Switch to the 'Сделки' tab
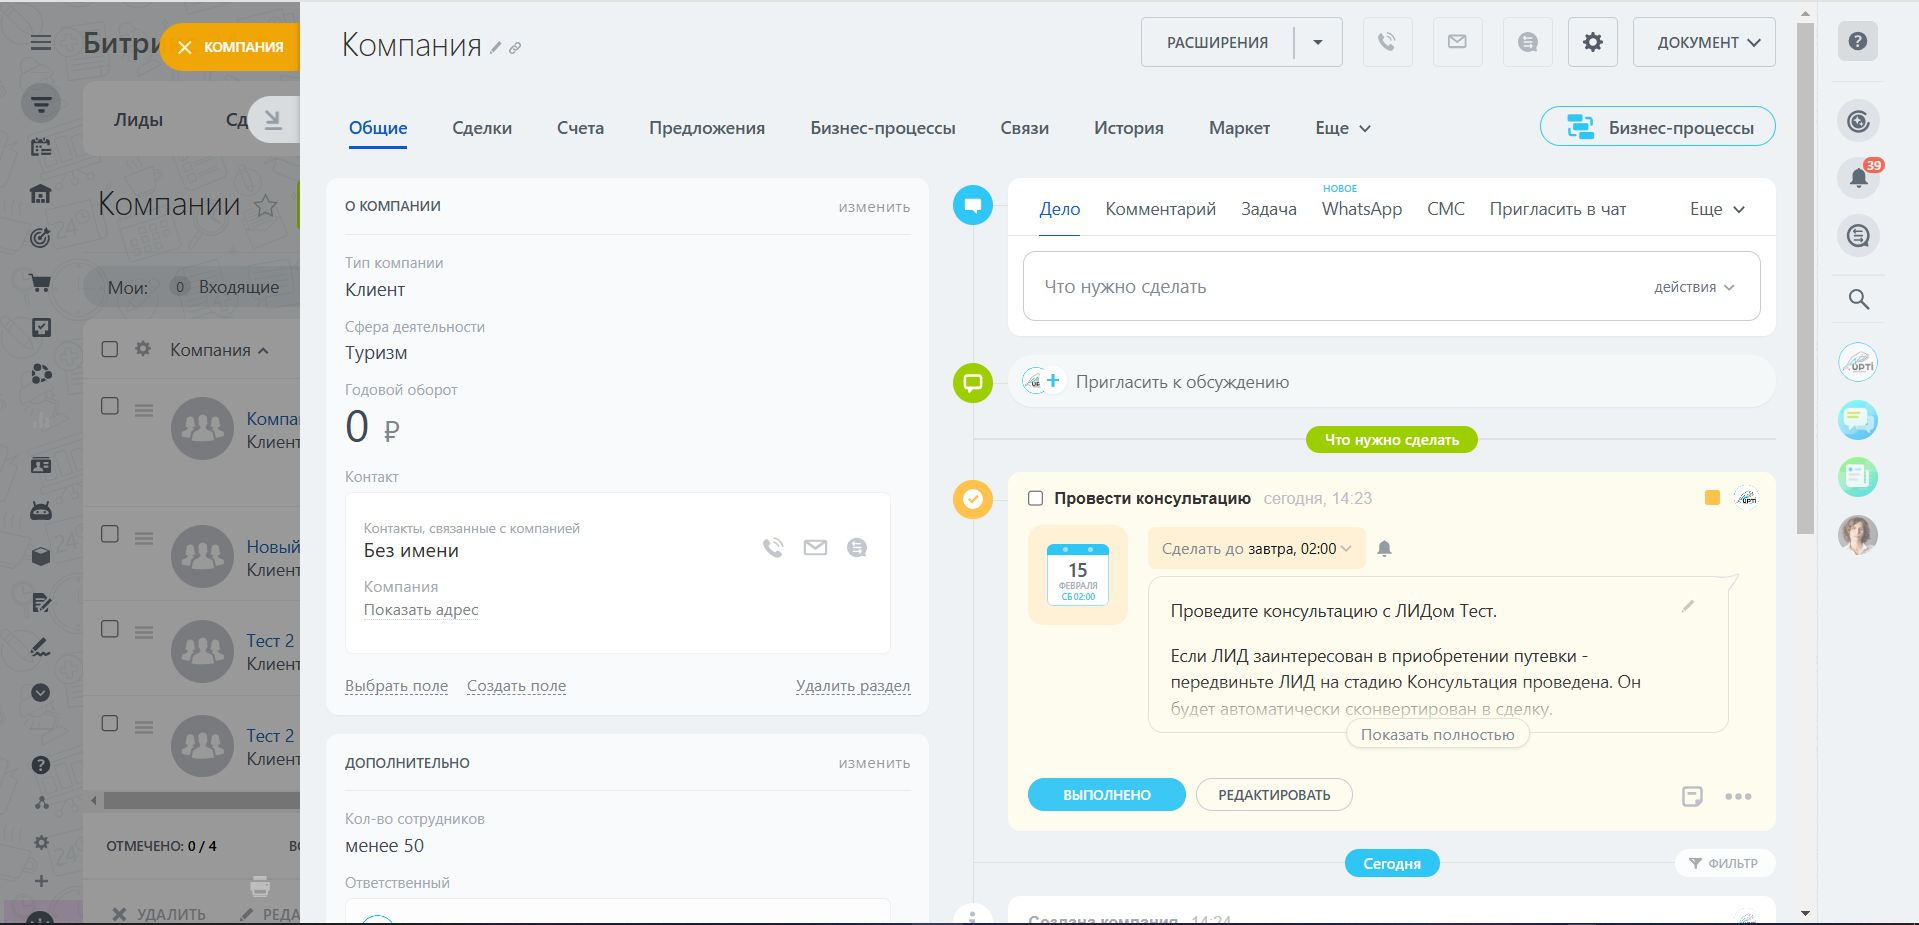This screenshot has width=1919, height=925. tap(481, 128)
